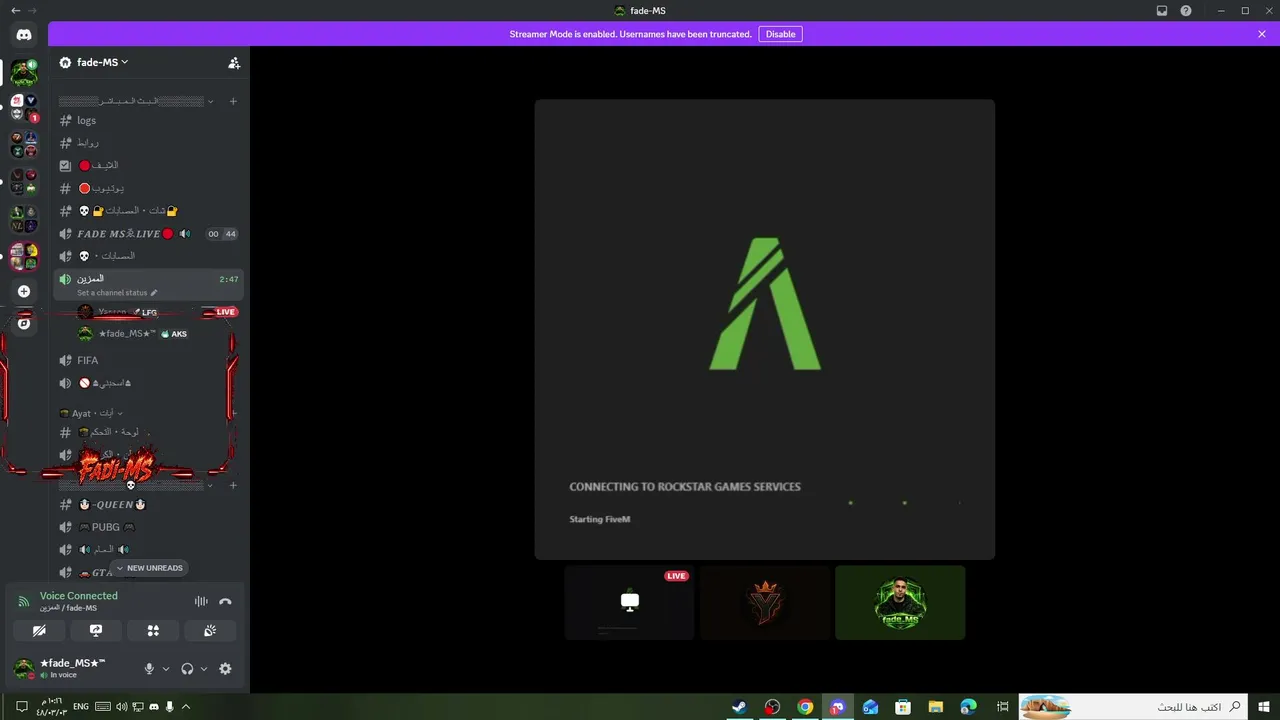Create a channel in the top category

pos(233,101)
